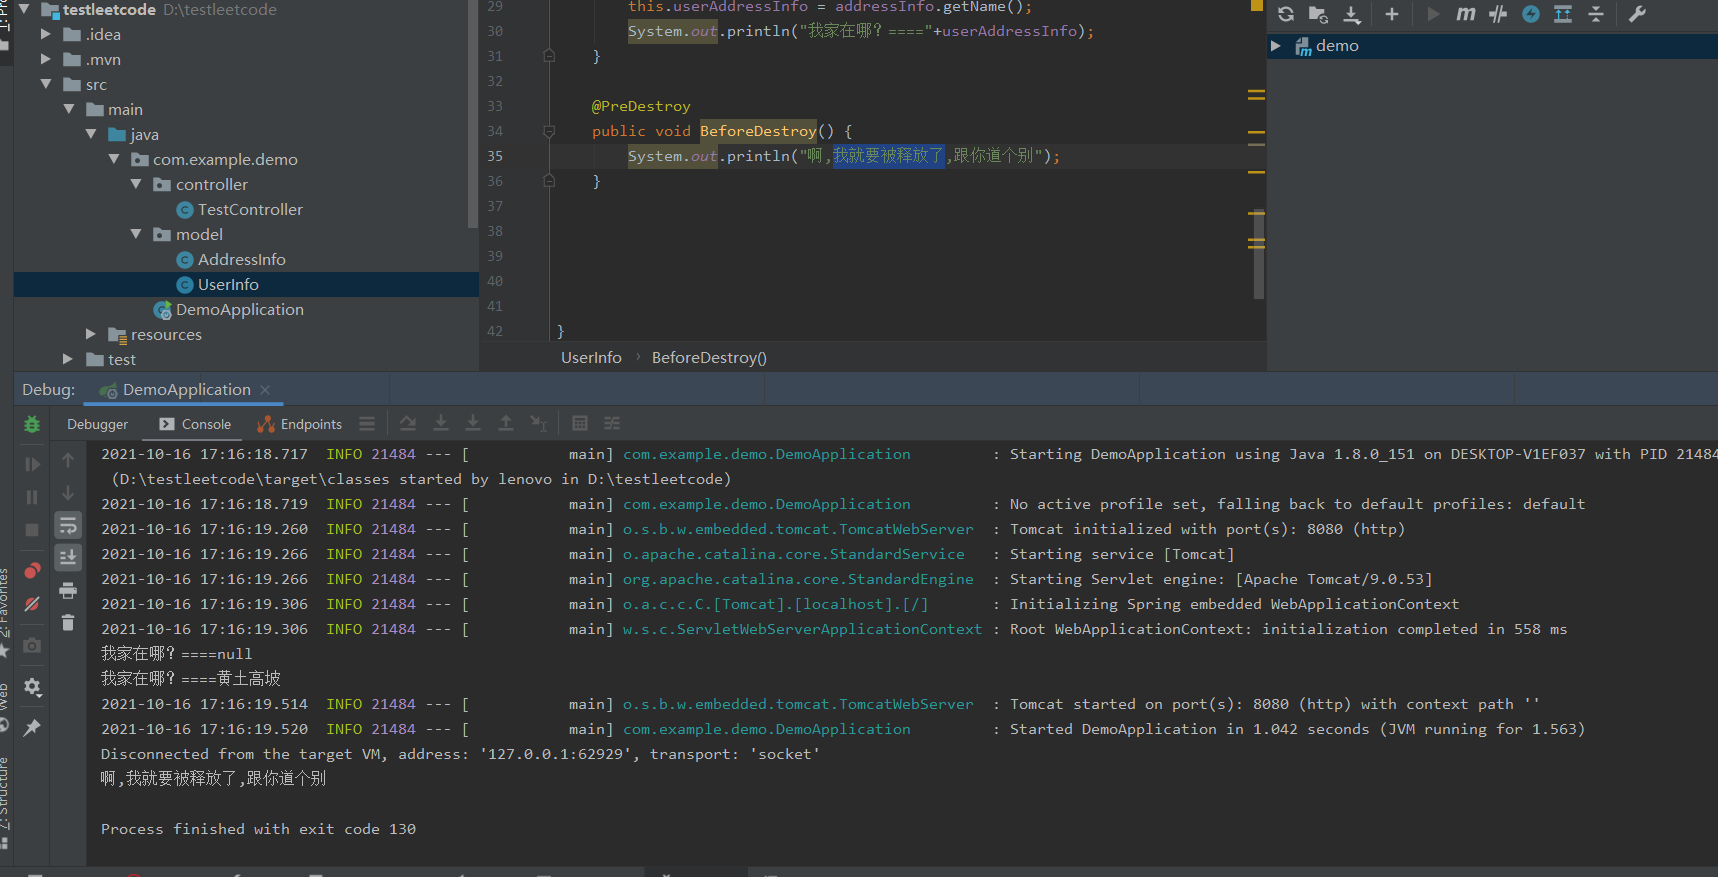Collapse the controller package

136,184
